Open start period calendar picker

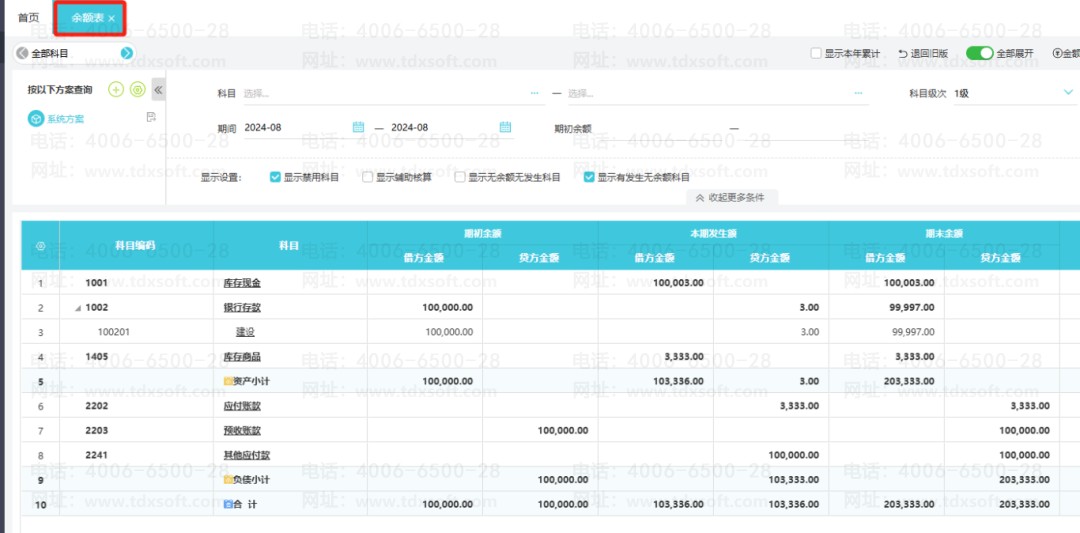pos(358,127)
